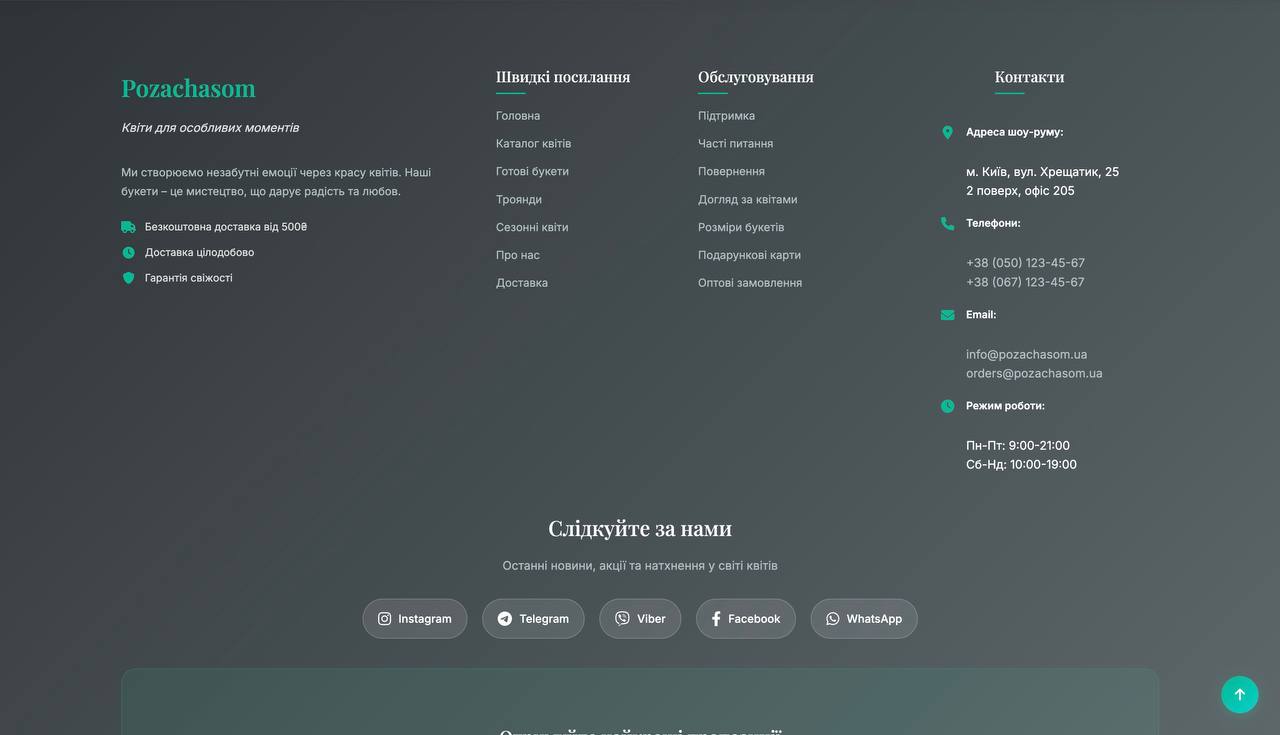Click the Телефони label
Viewport: 1280px width, 735px height.
[x=993, y=223]
